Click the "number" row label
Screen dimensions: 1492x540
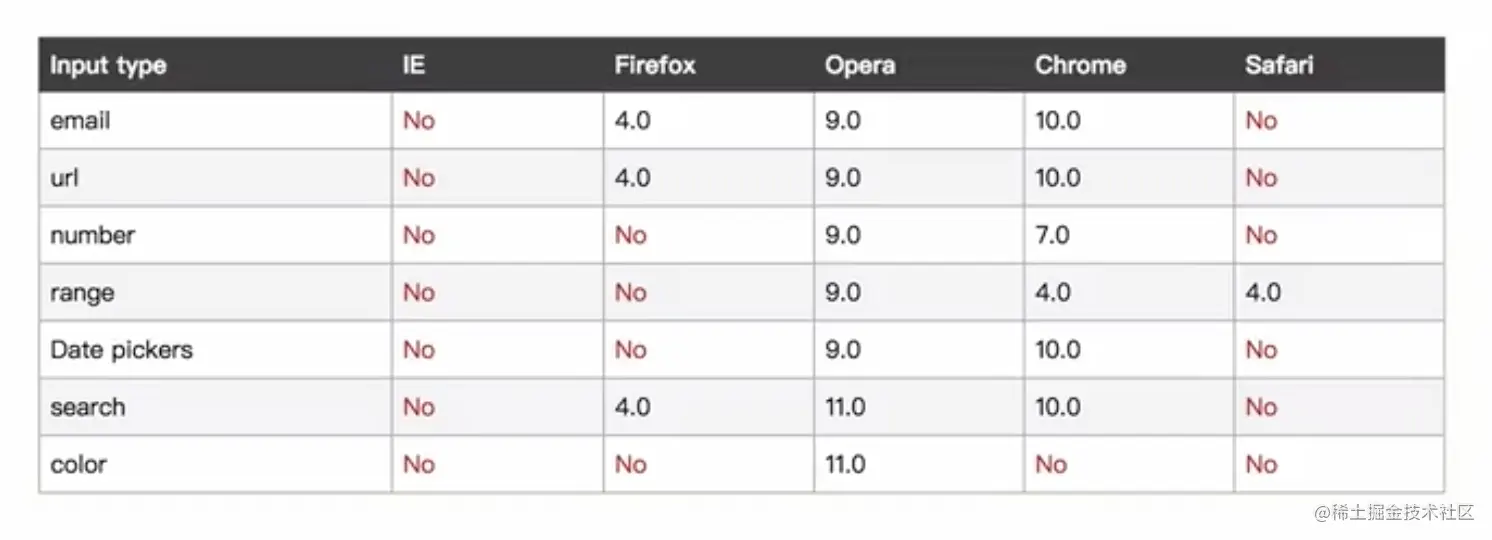92,236
